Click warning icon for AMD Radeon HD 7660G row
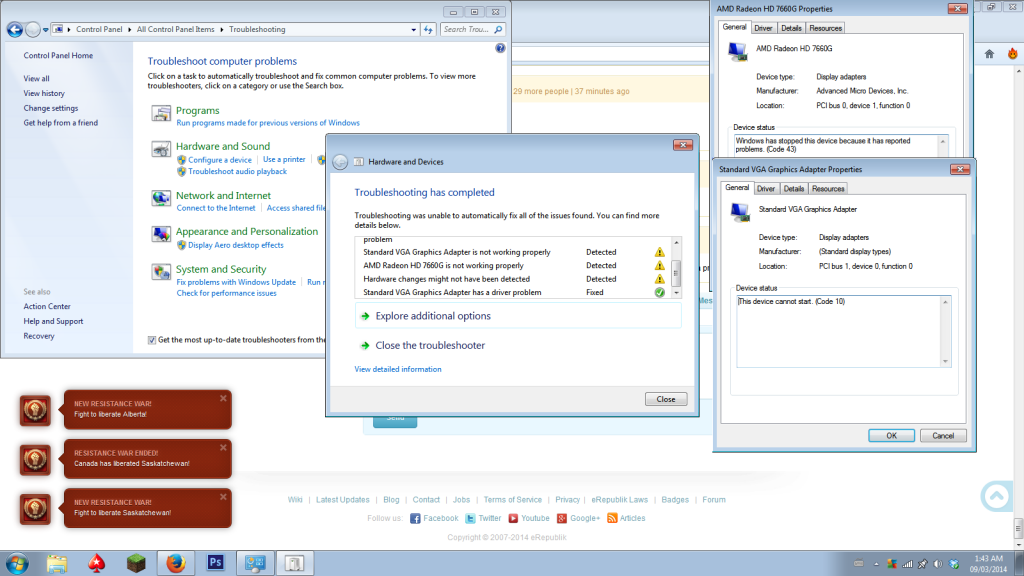Screen dimensions: 1024x576 pyautogui.click(x=660, y=266)
